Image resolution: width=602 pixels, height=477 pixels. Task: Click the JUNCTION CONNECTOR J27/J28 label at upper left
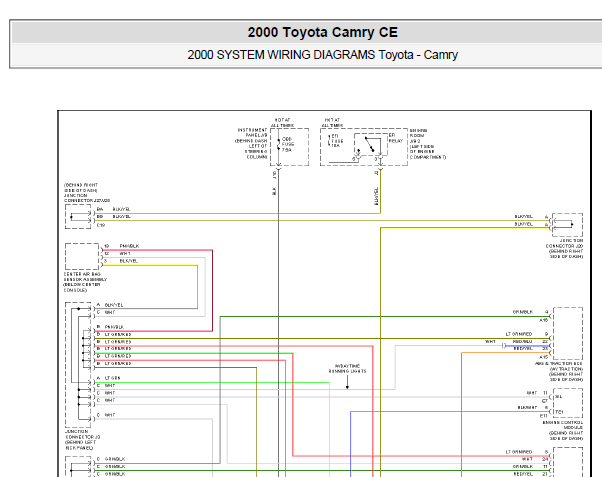point(87,193)
